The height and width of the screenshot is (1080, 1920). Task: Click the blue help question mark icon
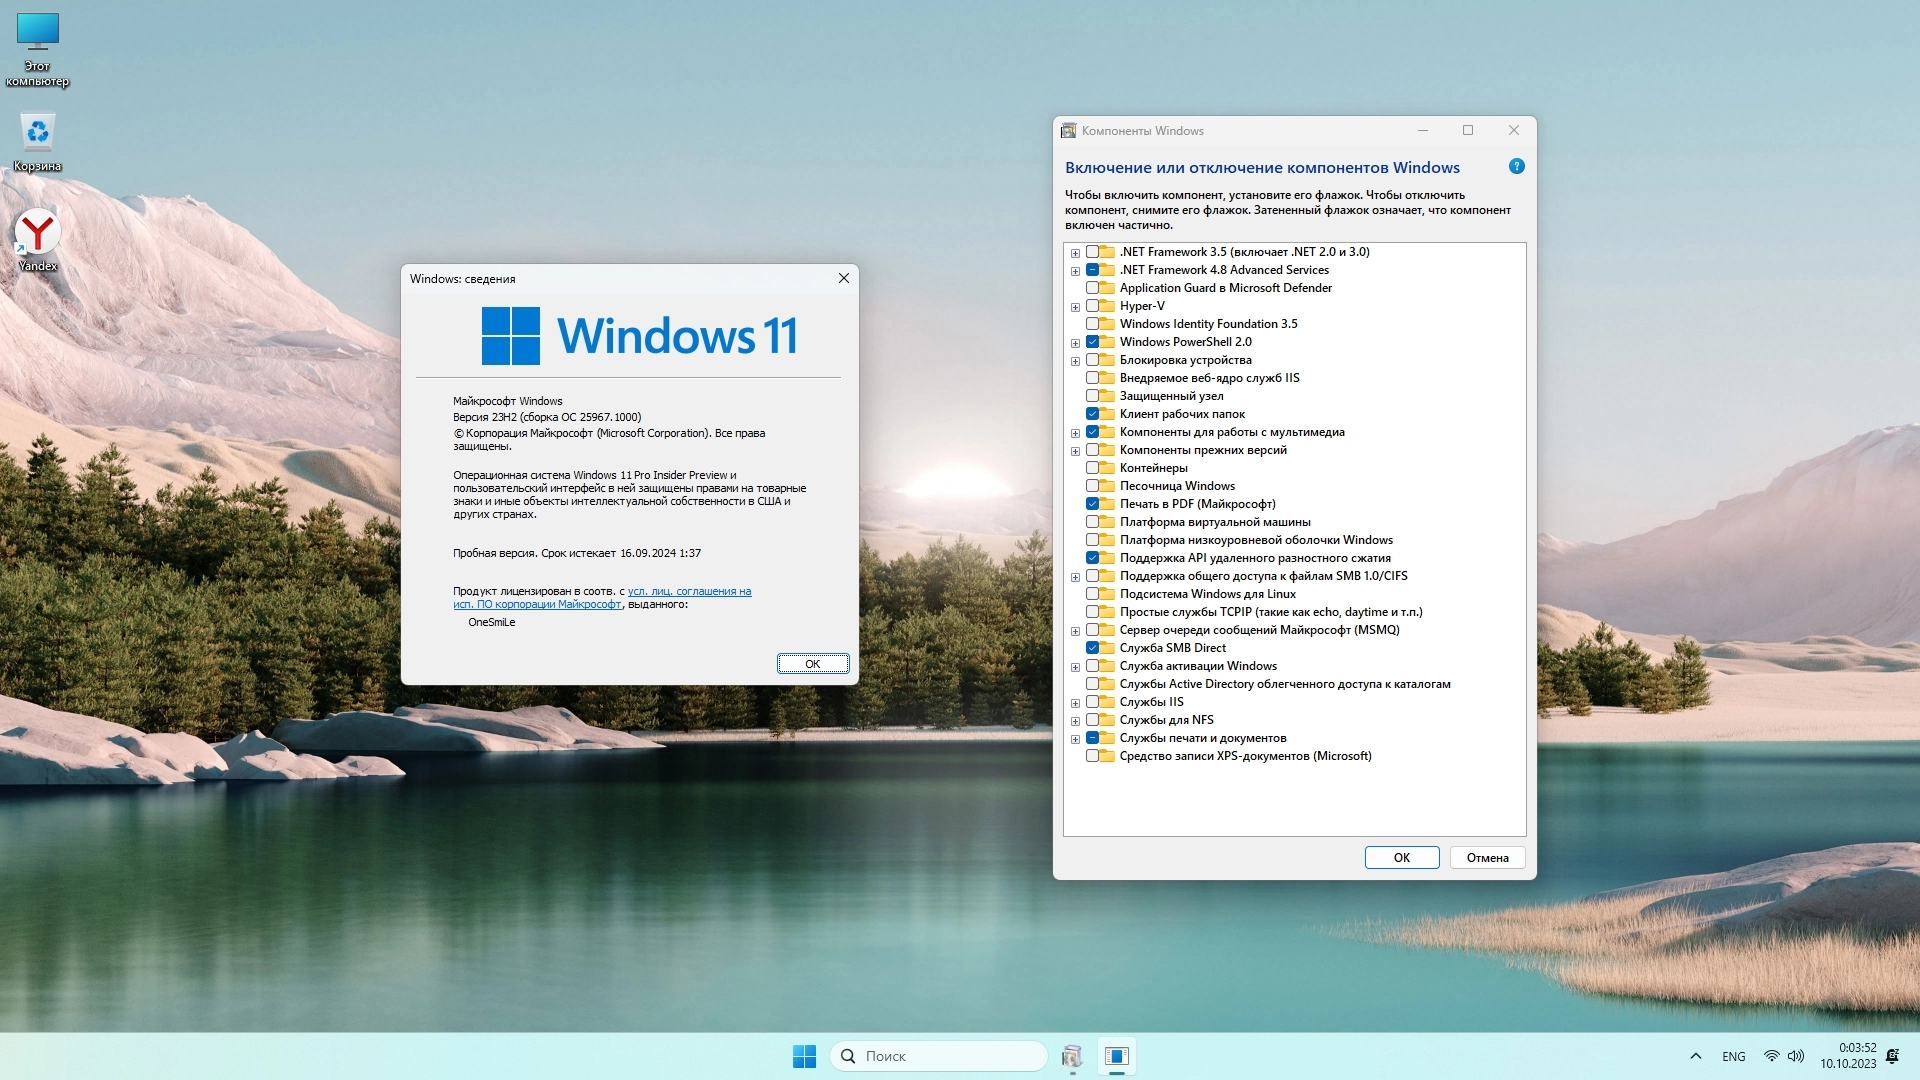1516,167
